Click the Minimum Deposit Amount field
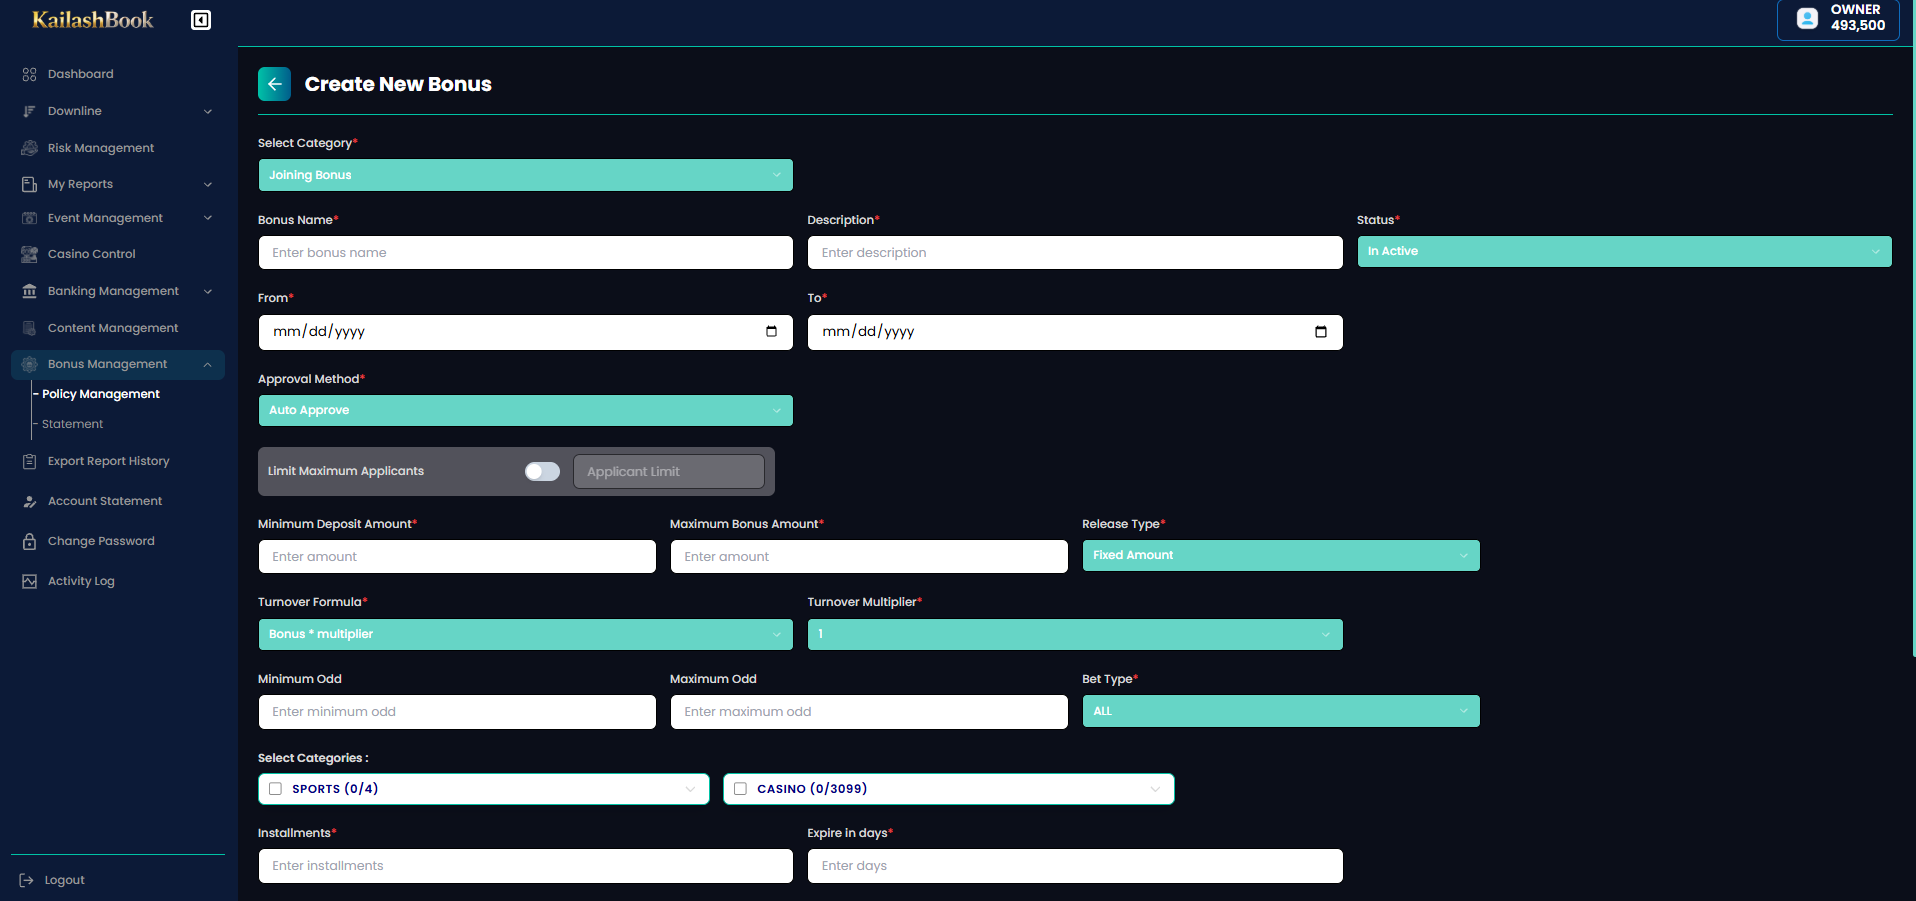The image size is (1916, 901). point(457,556)
